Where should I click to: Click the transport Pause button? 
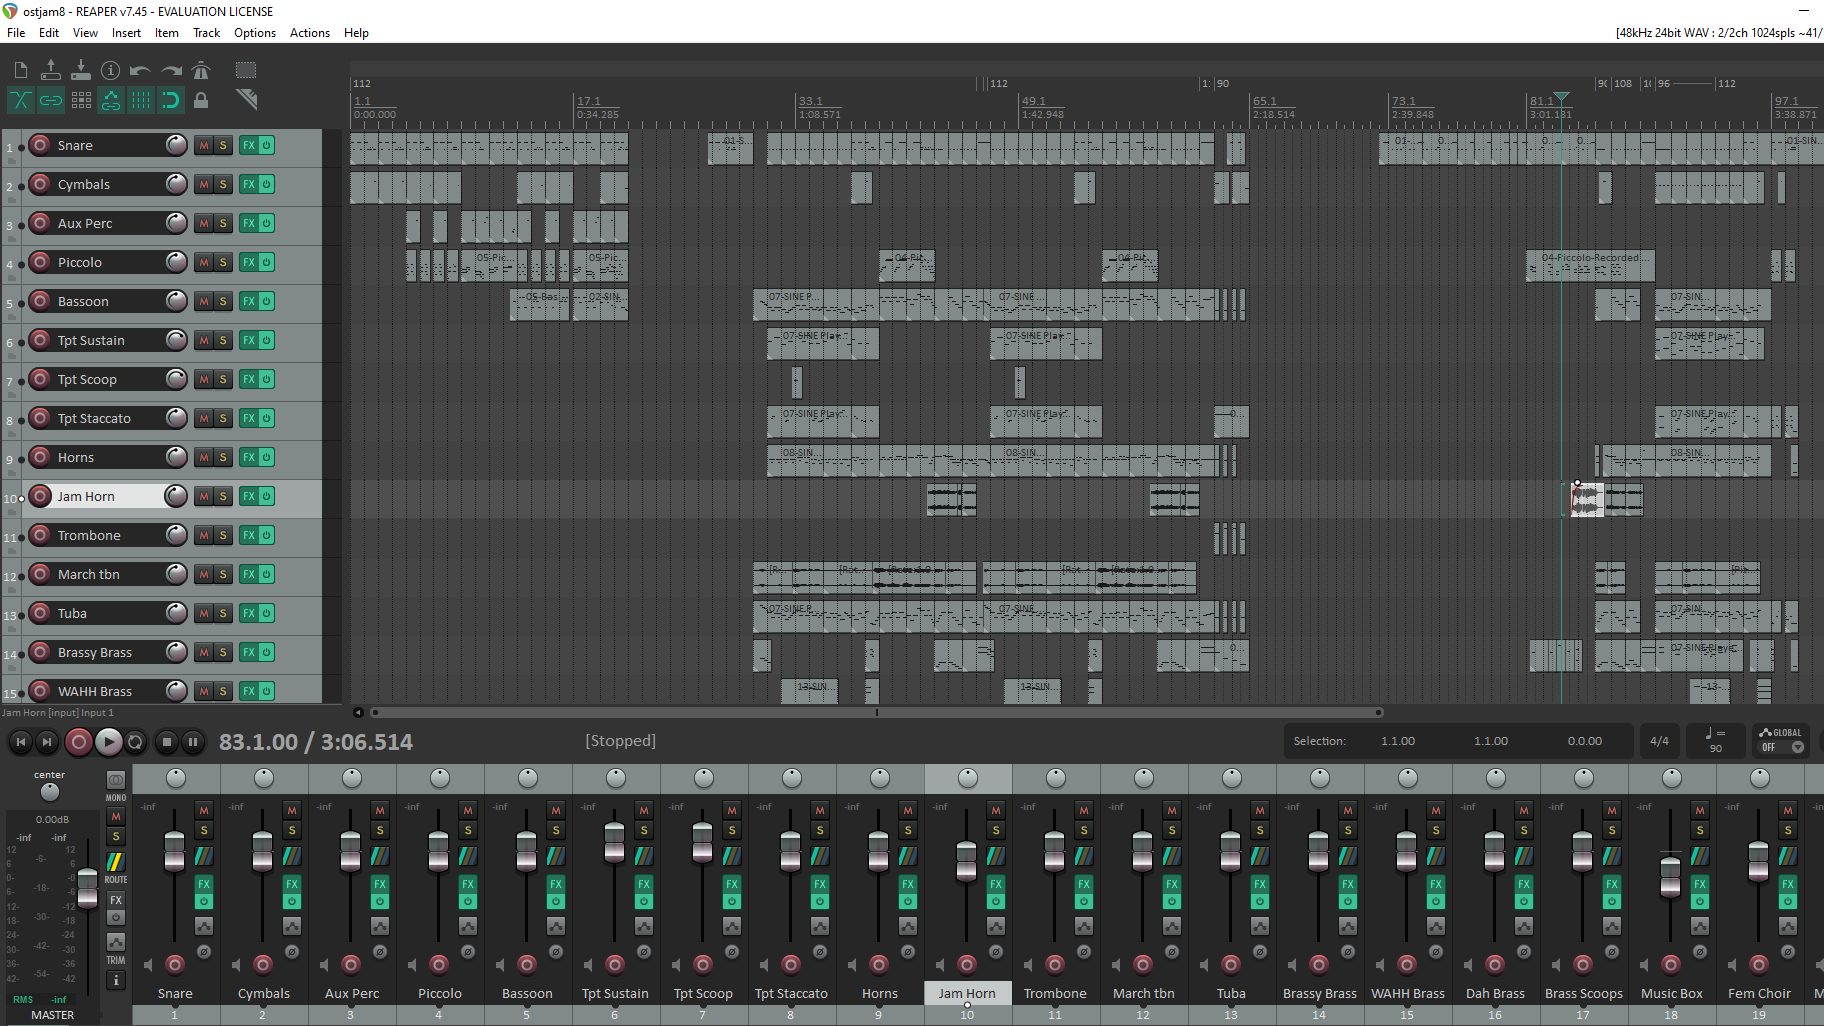tap(193, 742)
